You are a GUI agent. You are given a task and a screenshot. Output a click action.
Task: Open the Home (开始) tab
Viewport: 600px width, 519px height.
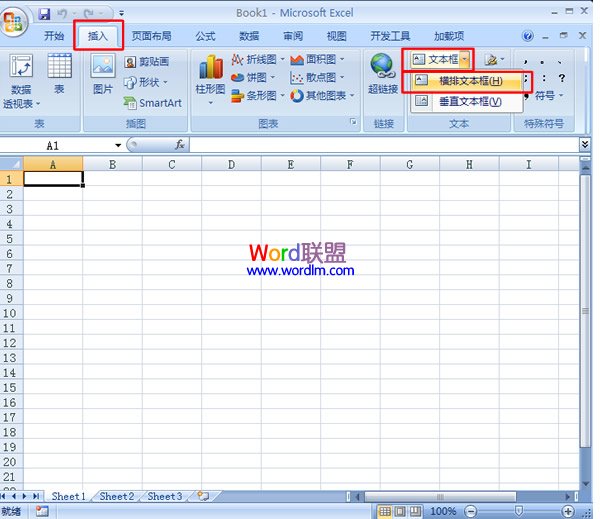point(54,36)
